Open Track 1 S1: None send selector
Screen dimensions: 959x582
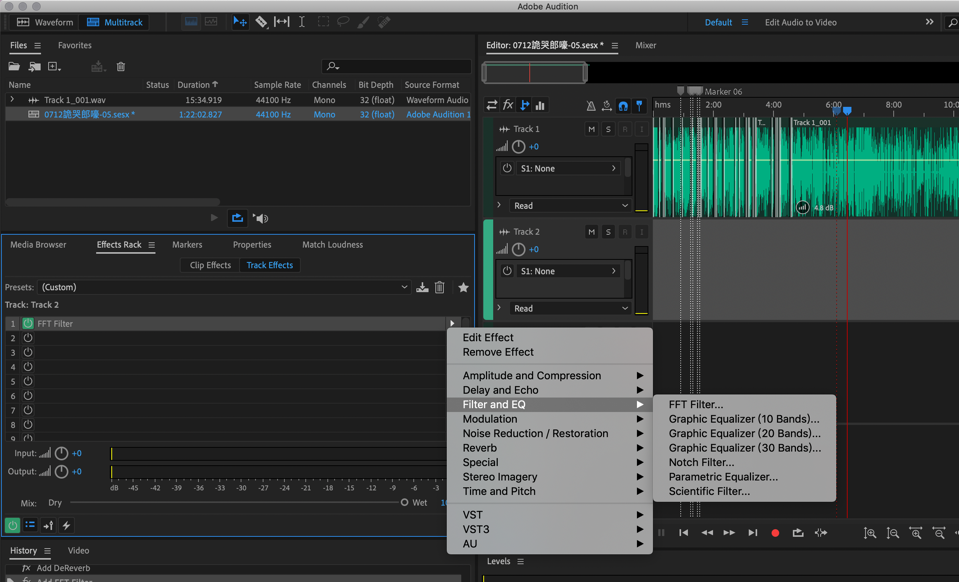(x=569, y=168)
